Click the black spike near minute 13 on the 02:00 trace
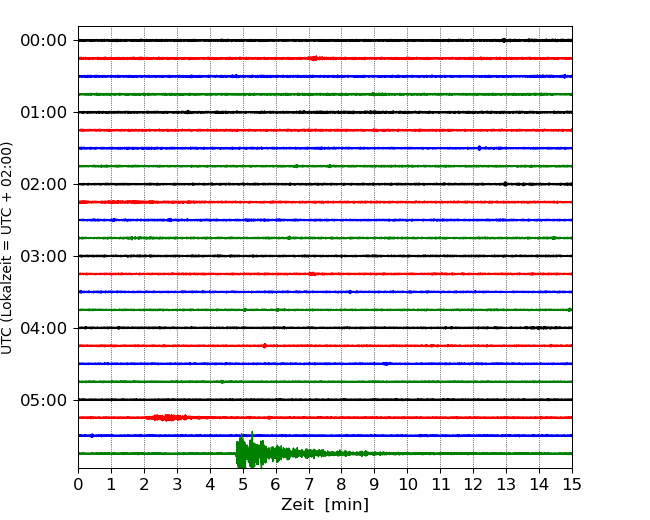650x520 pixels. [x=505, y=184]
